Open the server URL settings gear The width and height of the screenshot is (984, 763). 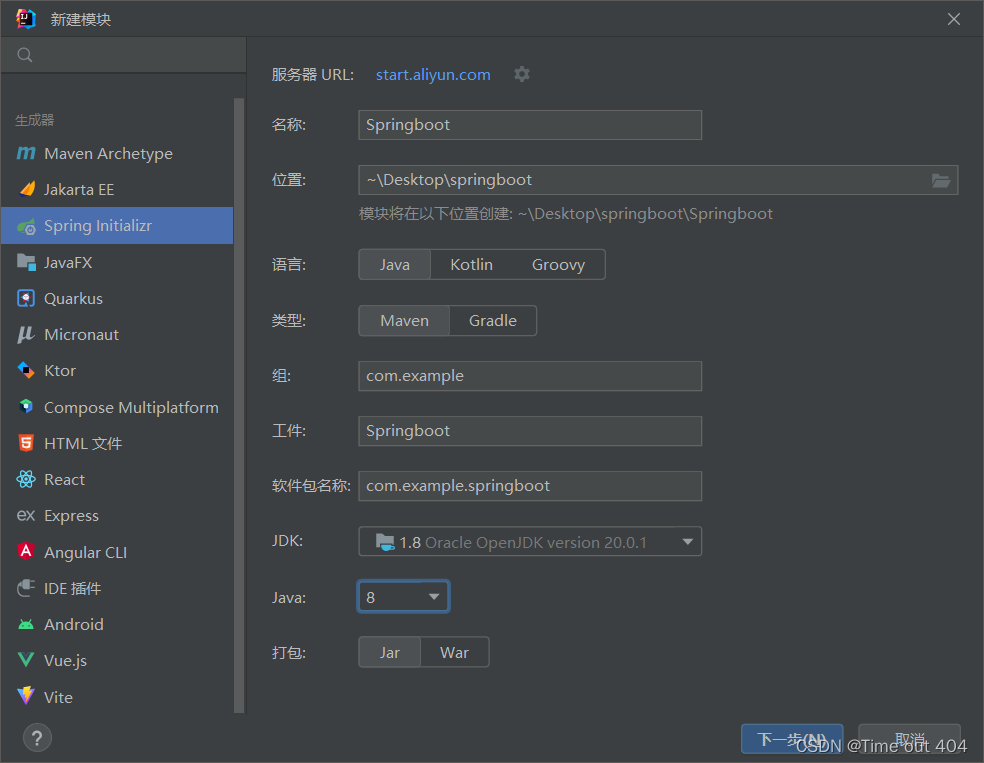click(521, 74)
